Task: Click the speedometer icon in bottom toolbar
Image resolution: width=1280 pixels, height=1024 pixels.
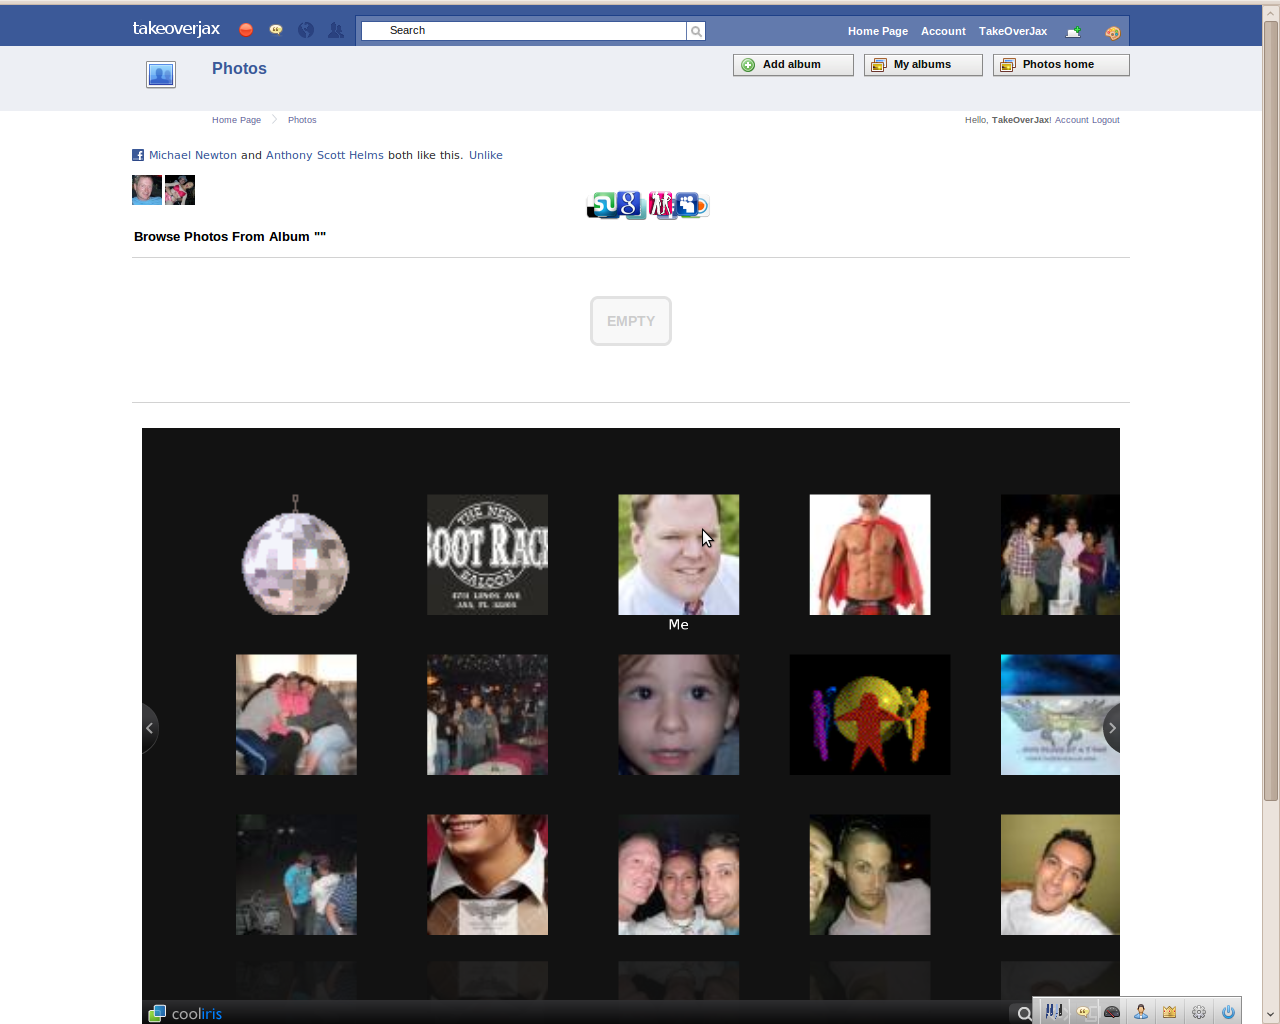Action: 1111,1012
